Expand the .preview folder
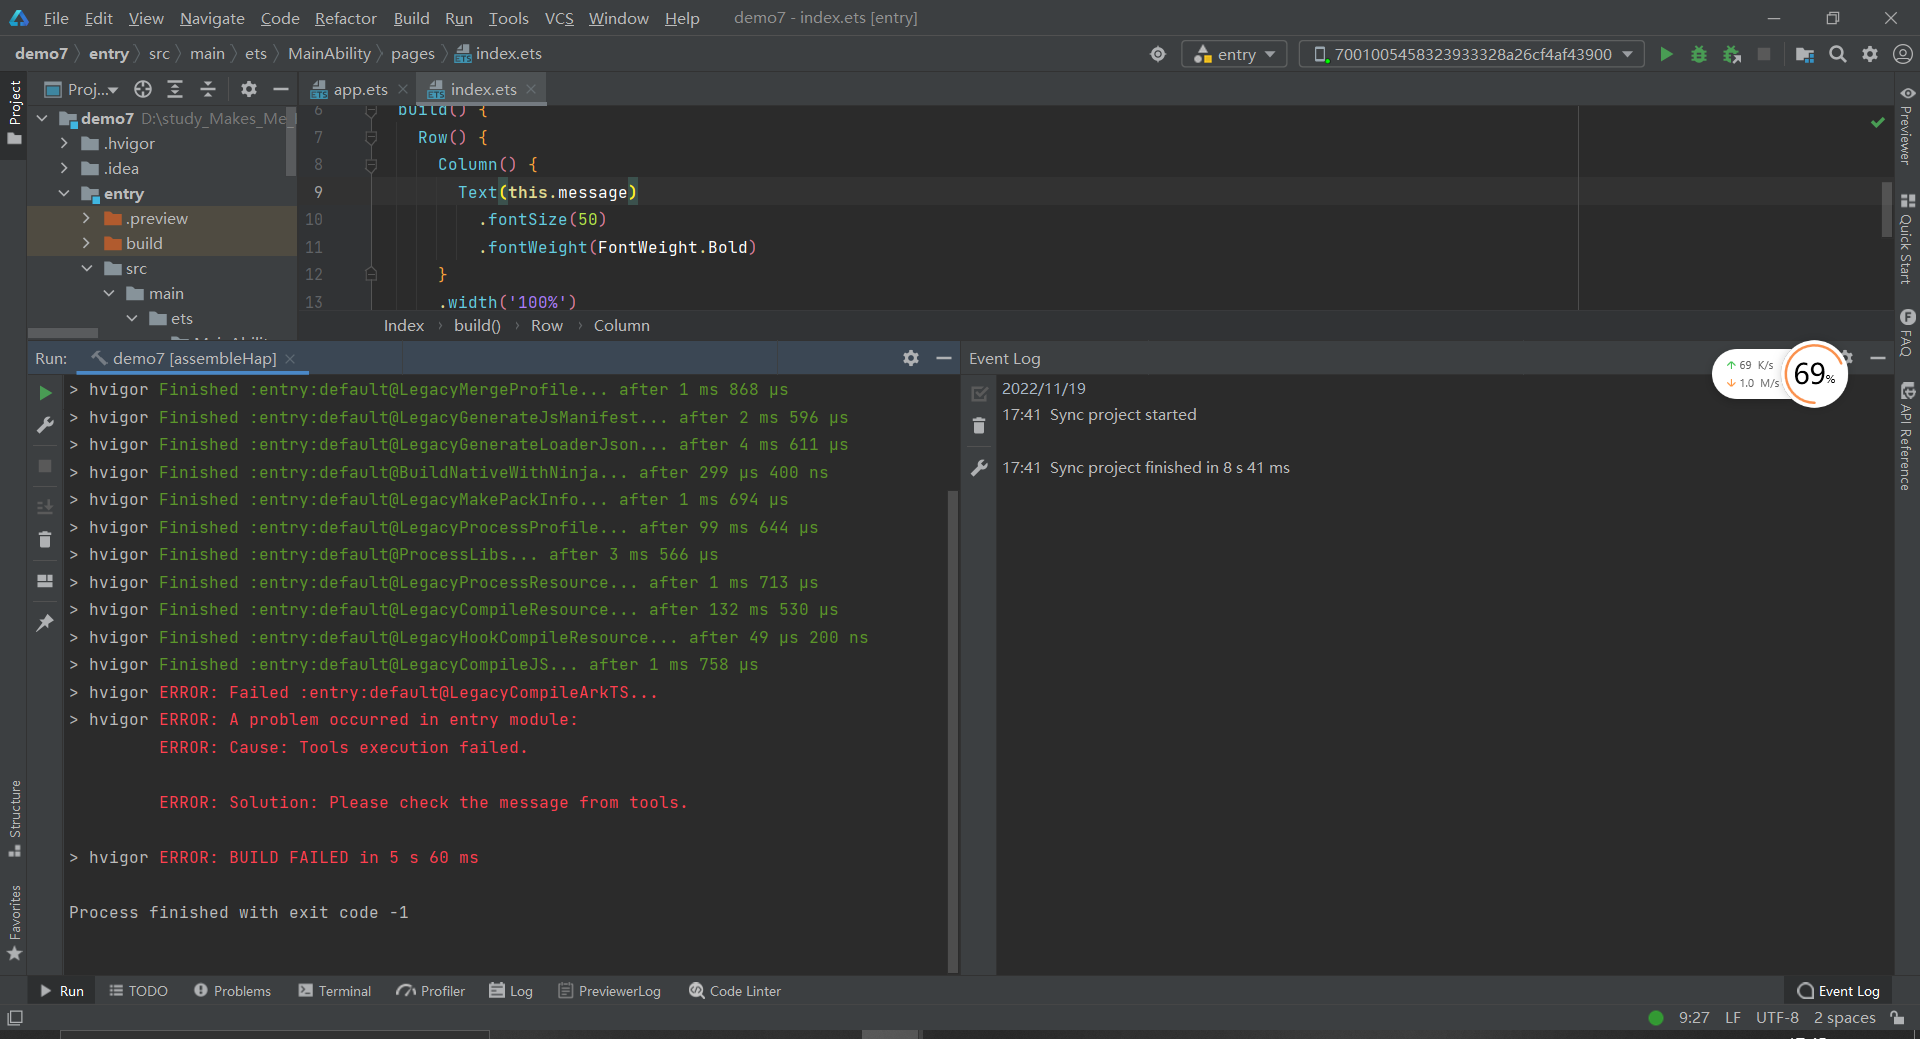Image resolution: width=1920 pixels, height=1039 pixels. click(87, 218)
